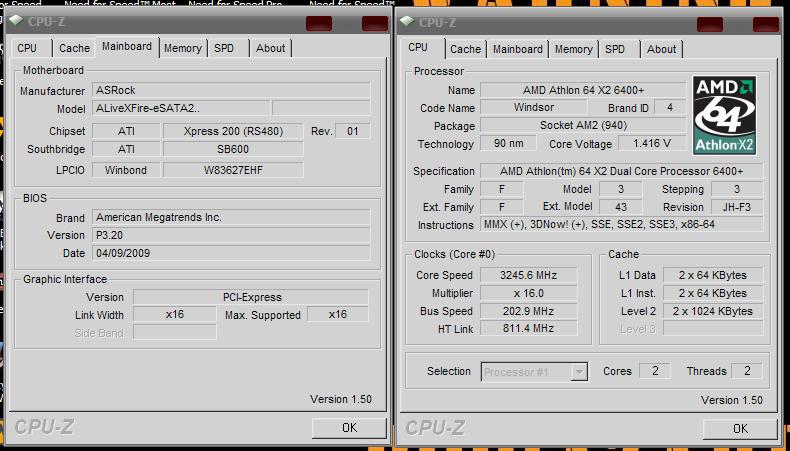Click the Link Width x16 value
This screenshot has width=790, height=451.
click(x=175, y=314)
